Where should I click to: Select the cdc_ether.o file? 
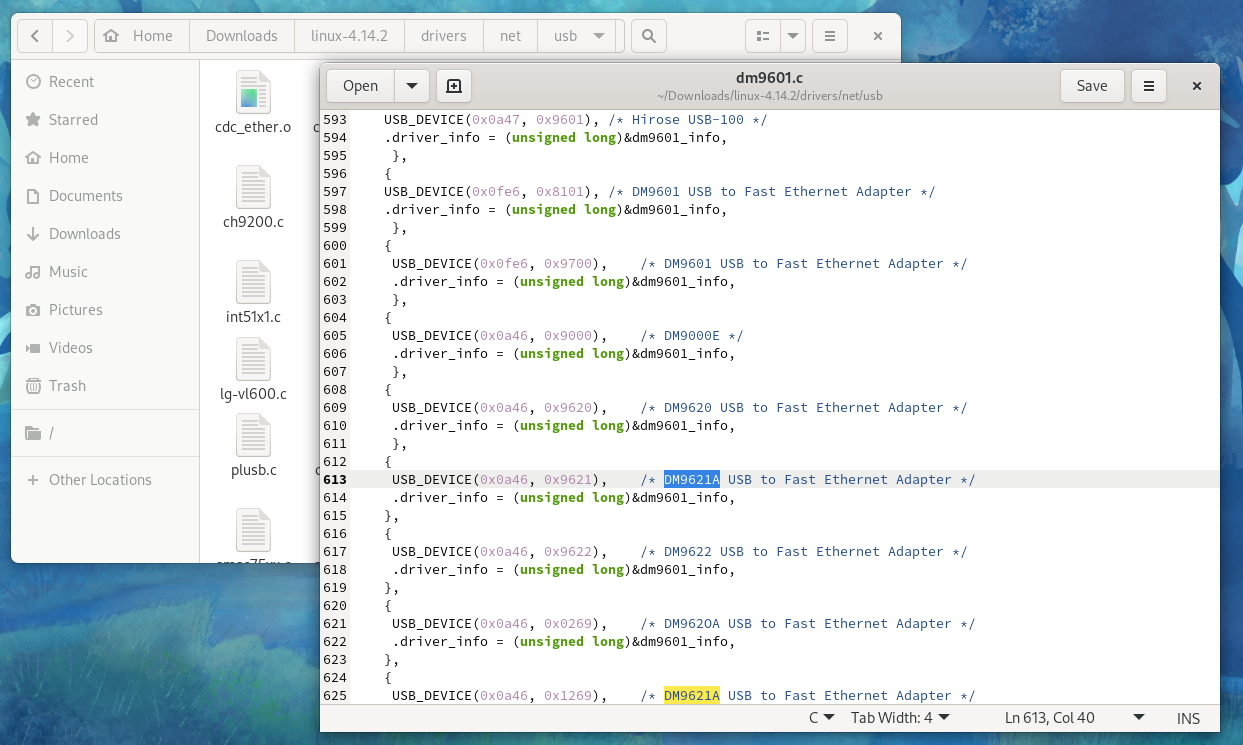(x=253, y=104)
